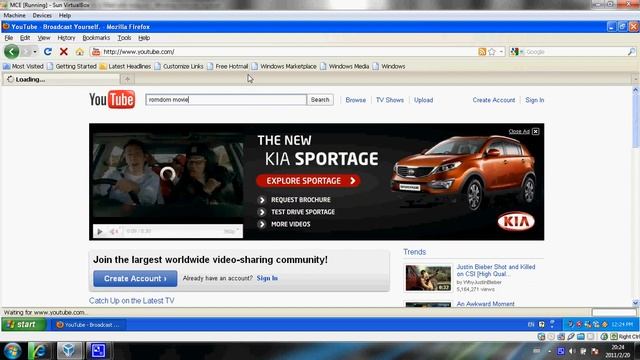Open the TV Shows link
640x360 pixels.
(x=390, y=100)
